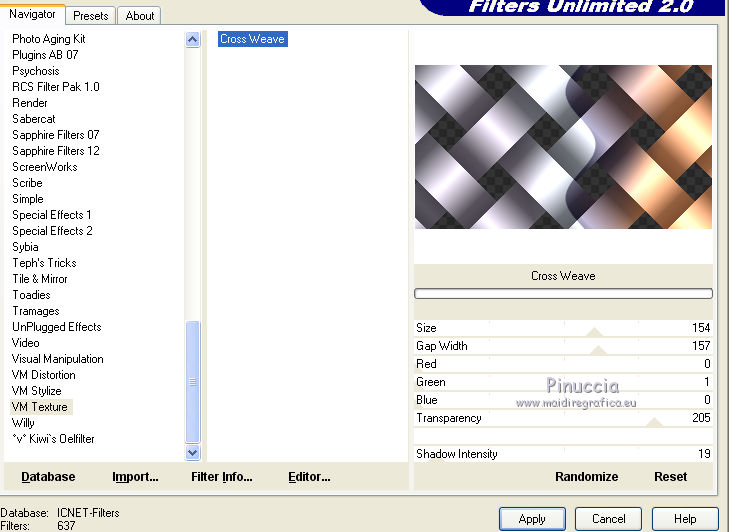
Task: Select Render category
Action: coord(30,103)
